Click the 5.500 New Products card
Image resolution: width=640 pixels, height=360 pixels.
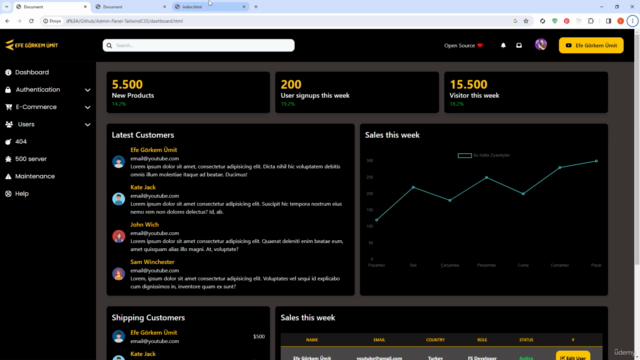pos(188,92)
